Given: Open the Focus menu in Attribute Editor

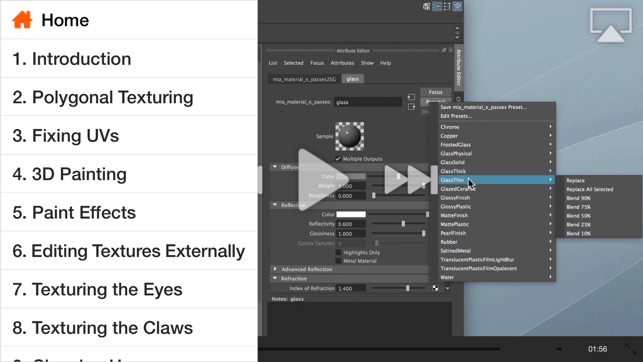Looking at the screenshot, I should click(317, 63).
